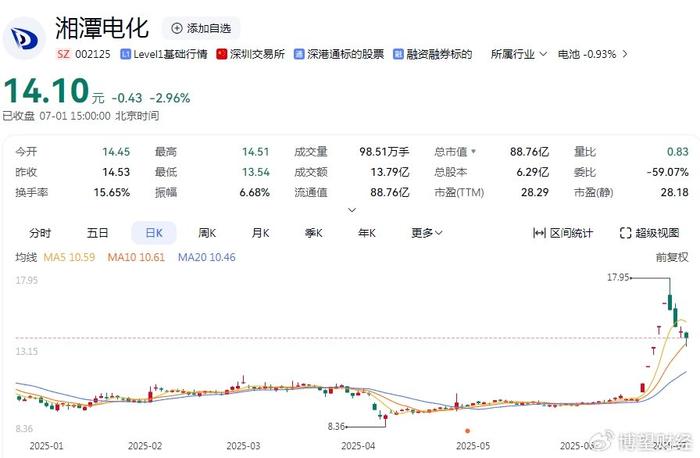Click the 湘潭电化 company logo icon
Screen dimensions: 700x458
24,39
